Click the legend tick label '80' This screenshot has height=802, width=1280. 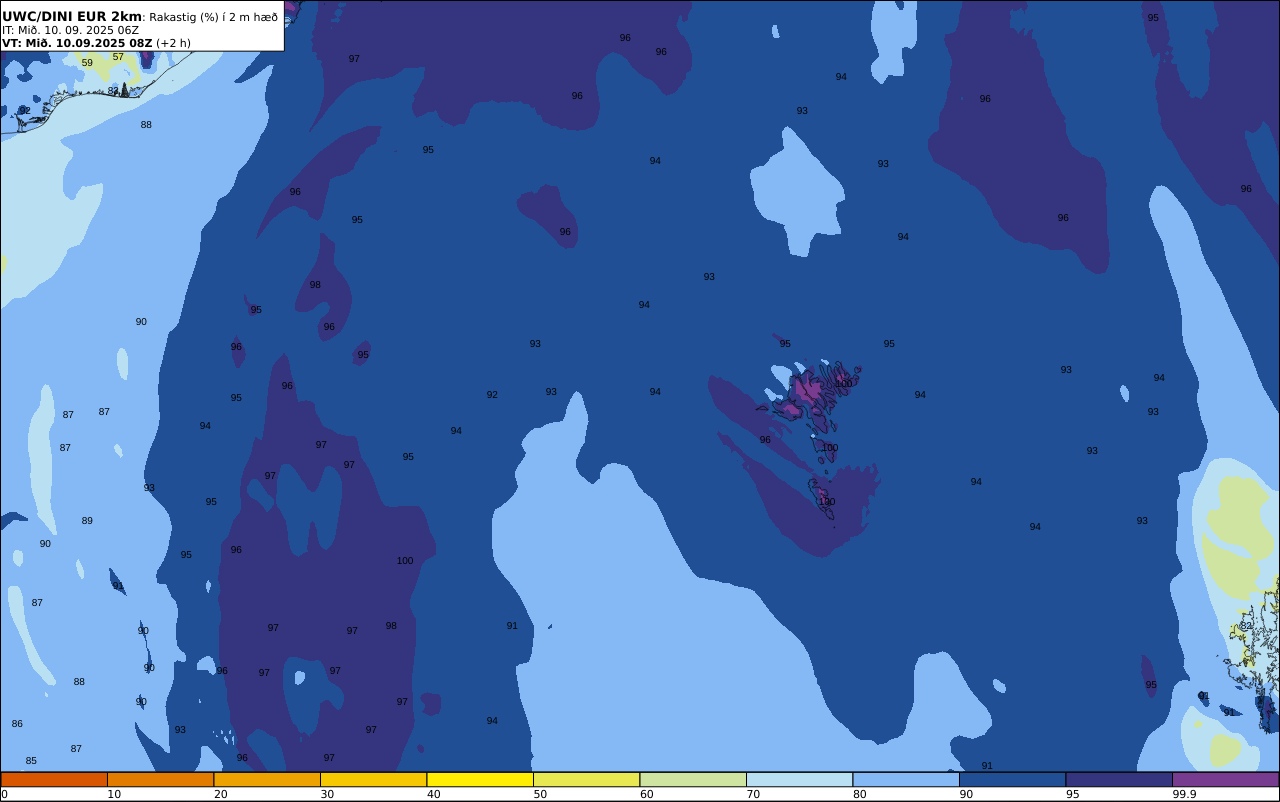click(859, 794)
